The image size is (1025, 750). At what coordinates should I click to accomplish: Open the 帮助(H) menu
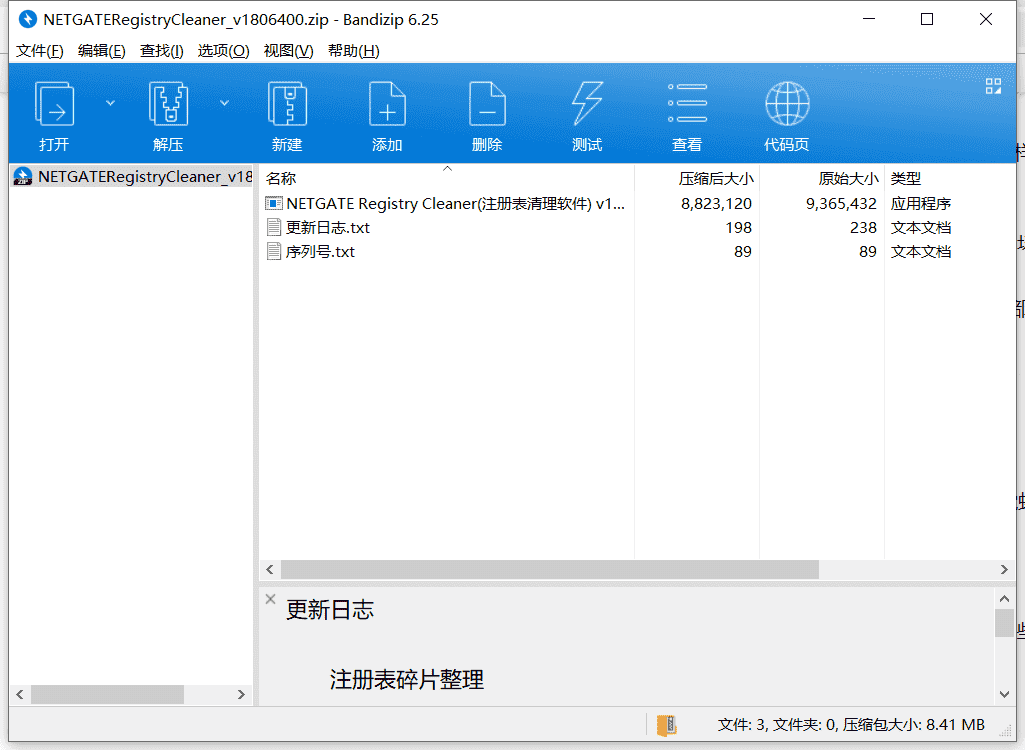tap(354, 51)
